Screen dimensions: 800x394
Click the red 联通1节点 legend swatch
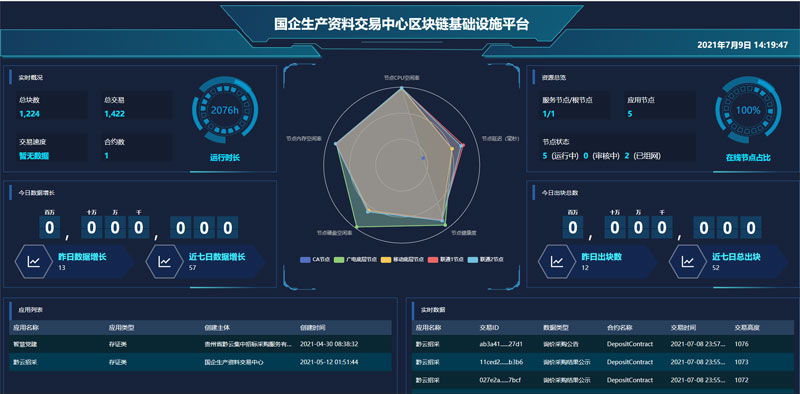tap(433, 260)
